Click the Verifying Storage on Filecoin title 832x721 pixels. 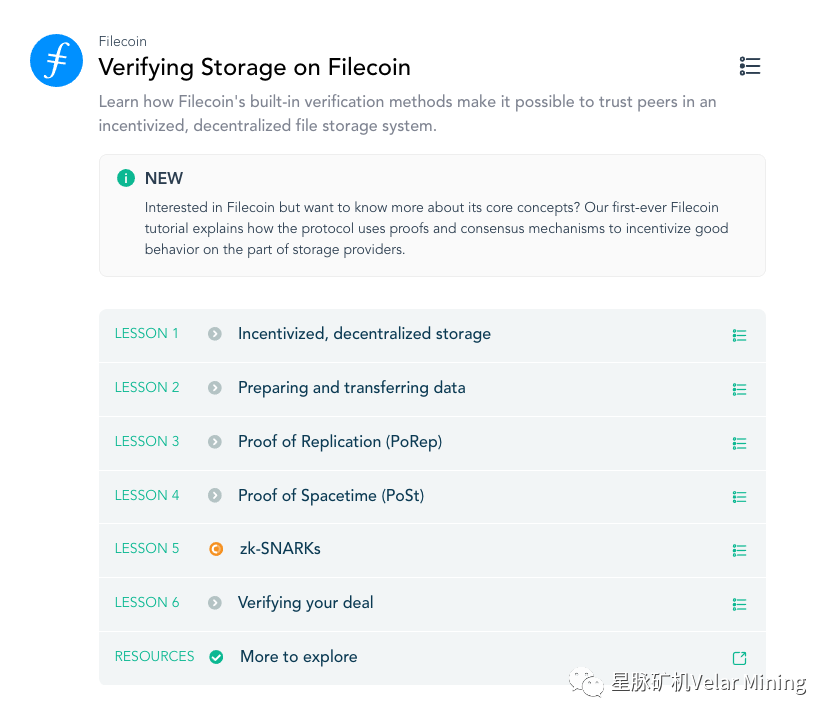click(x=254, y=67)
